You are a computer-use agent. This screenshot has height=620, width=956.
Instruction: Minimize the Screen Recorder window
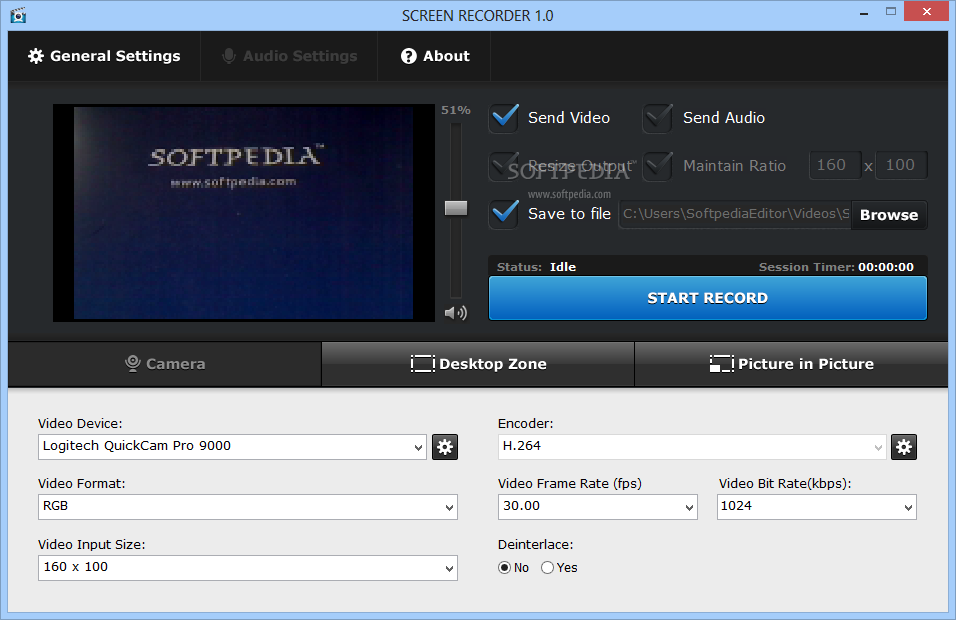tap(864, 12)
